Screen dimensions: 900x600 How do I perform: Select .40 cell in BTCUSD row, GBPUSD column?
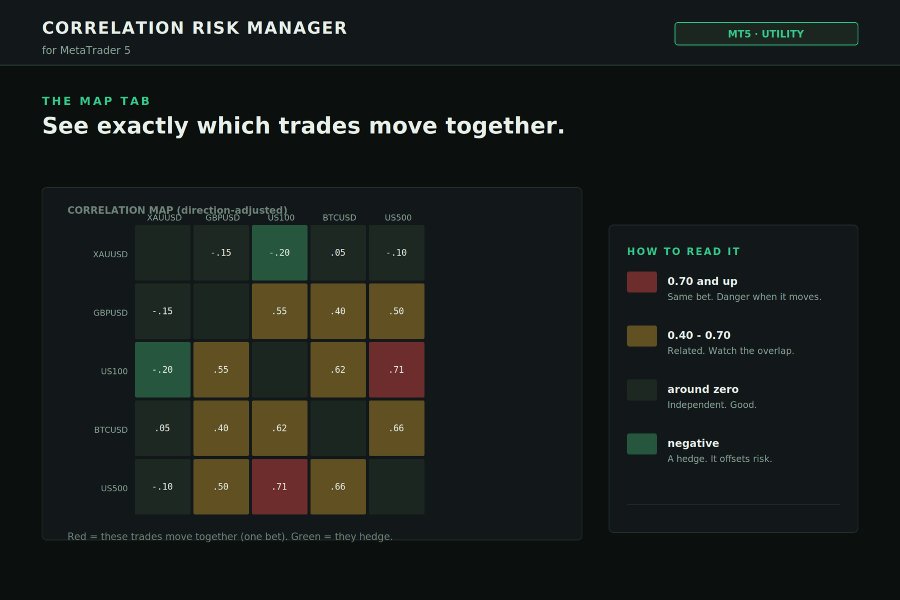tap(221, 428)
